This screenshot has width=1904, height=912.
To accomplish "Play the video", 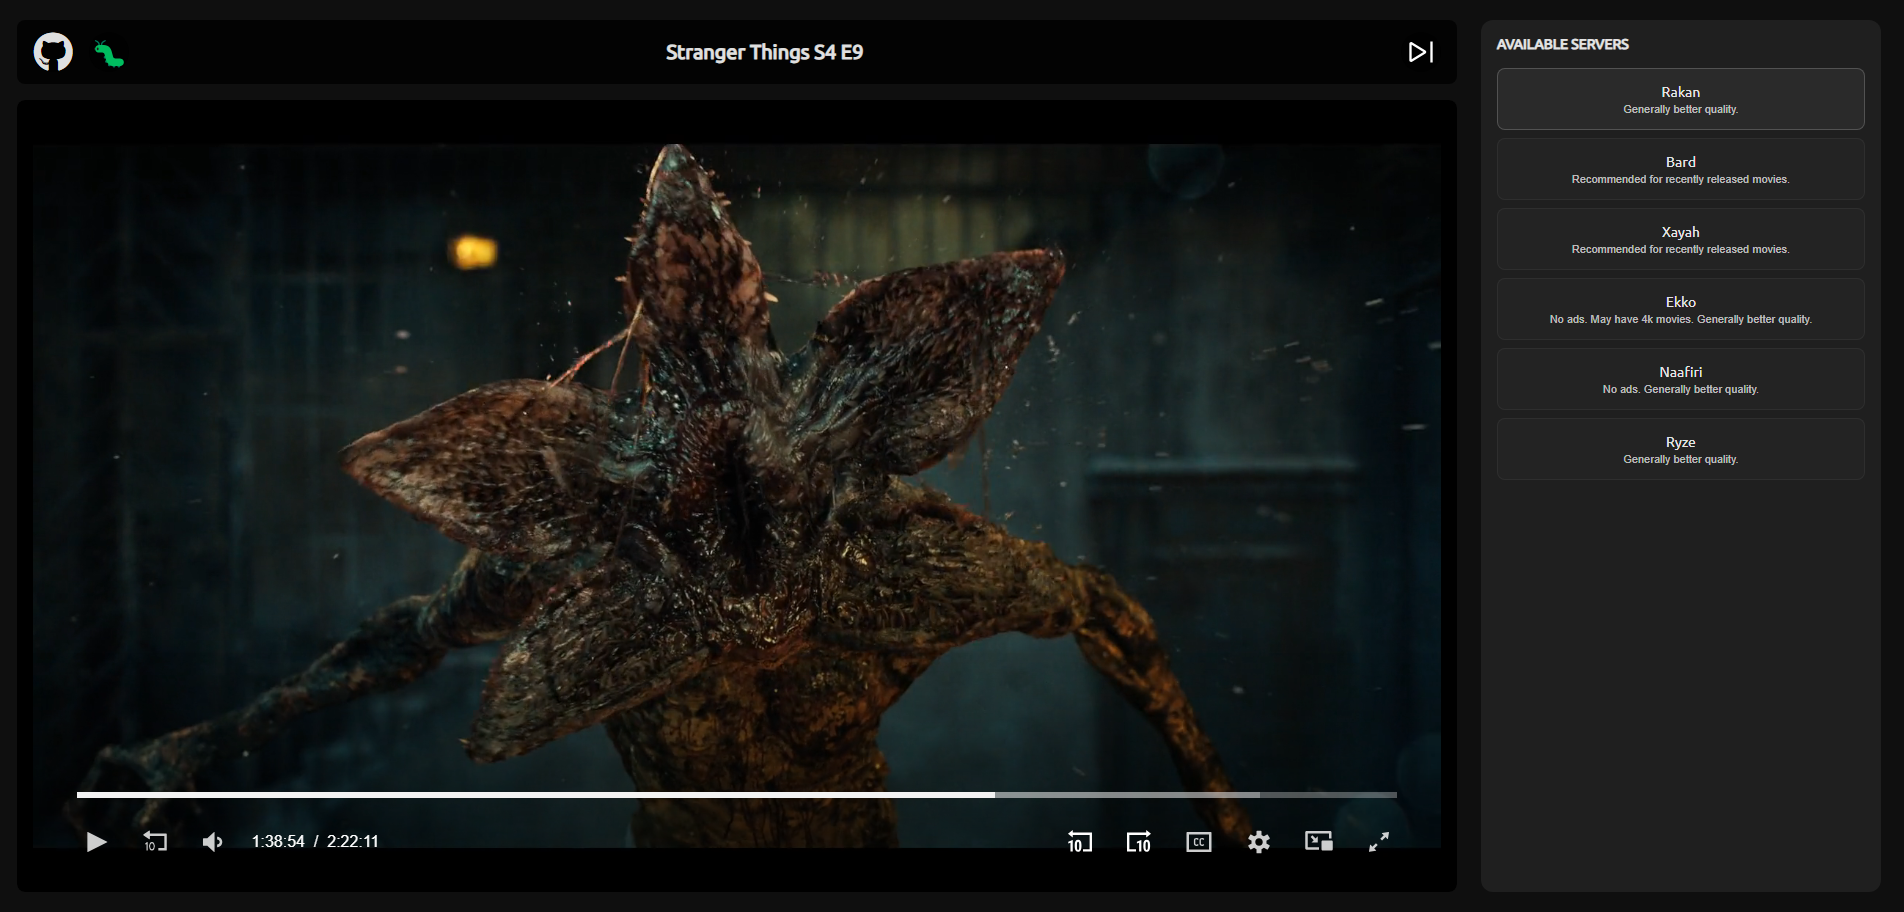I will [x=96, y=842].
